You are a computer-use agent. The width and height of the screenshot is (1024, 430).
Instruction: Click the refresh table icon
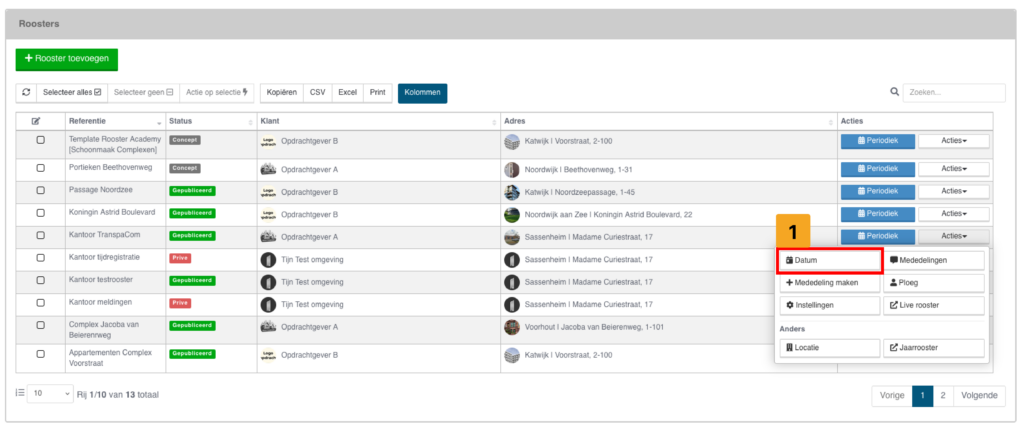coord(26,93)
